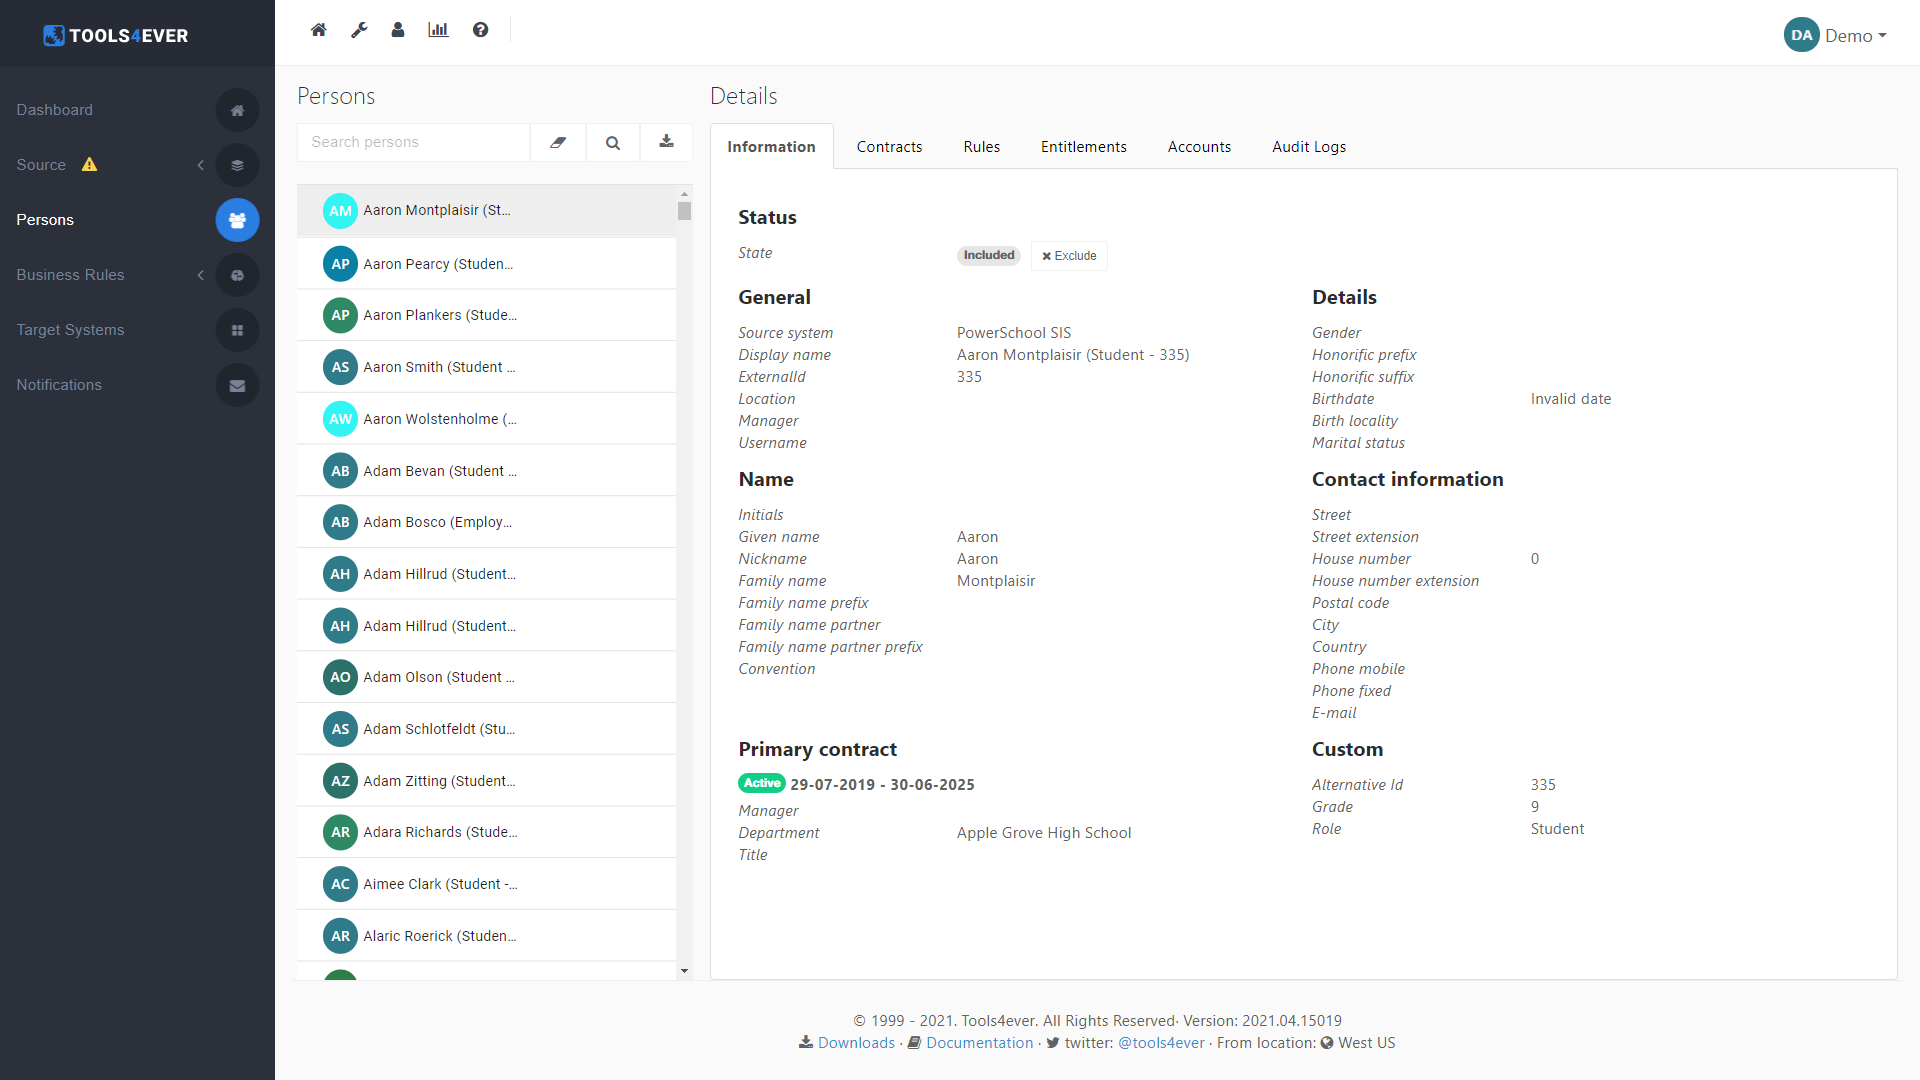This screenshot has height=1080, width=1920.
Task: Click the @tools4ever twitter link
Action: pos(1161,1043)
